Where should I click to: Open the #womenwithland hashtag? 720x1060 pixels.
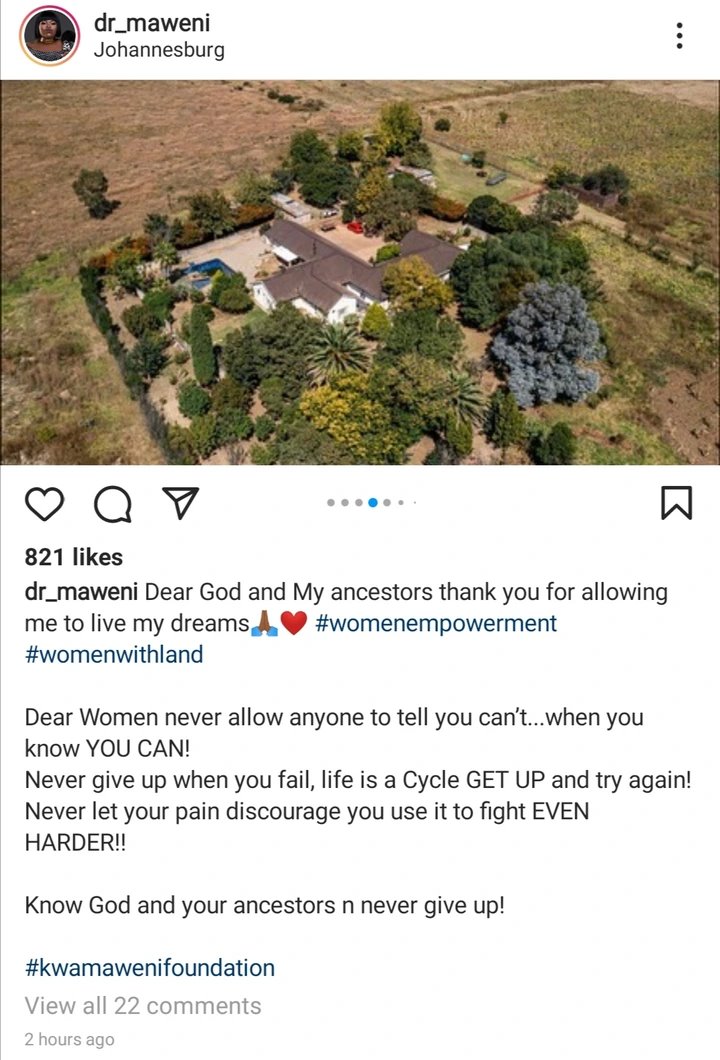pyautogui.click(x=114, y=654)
